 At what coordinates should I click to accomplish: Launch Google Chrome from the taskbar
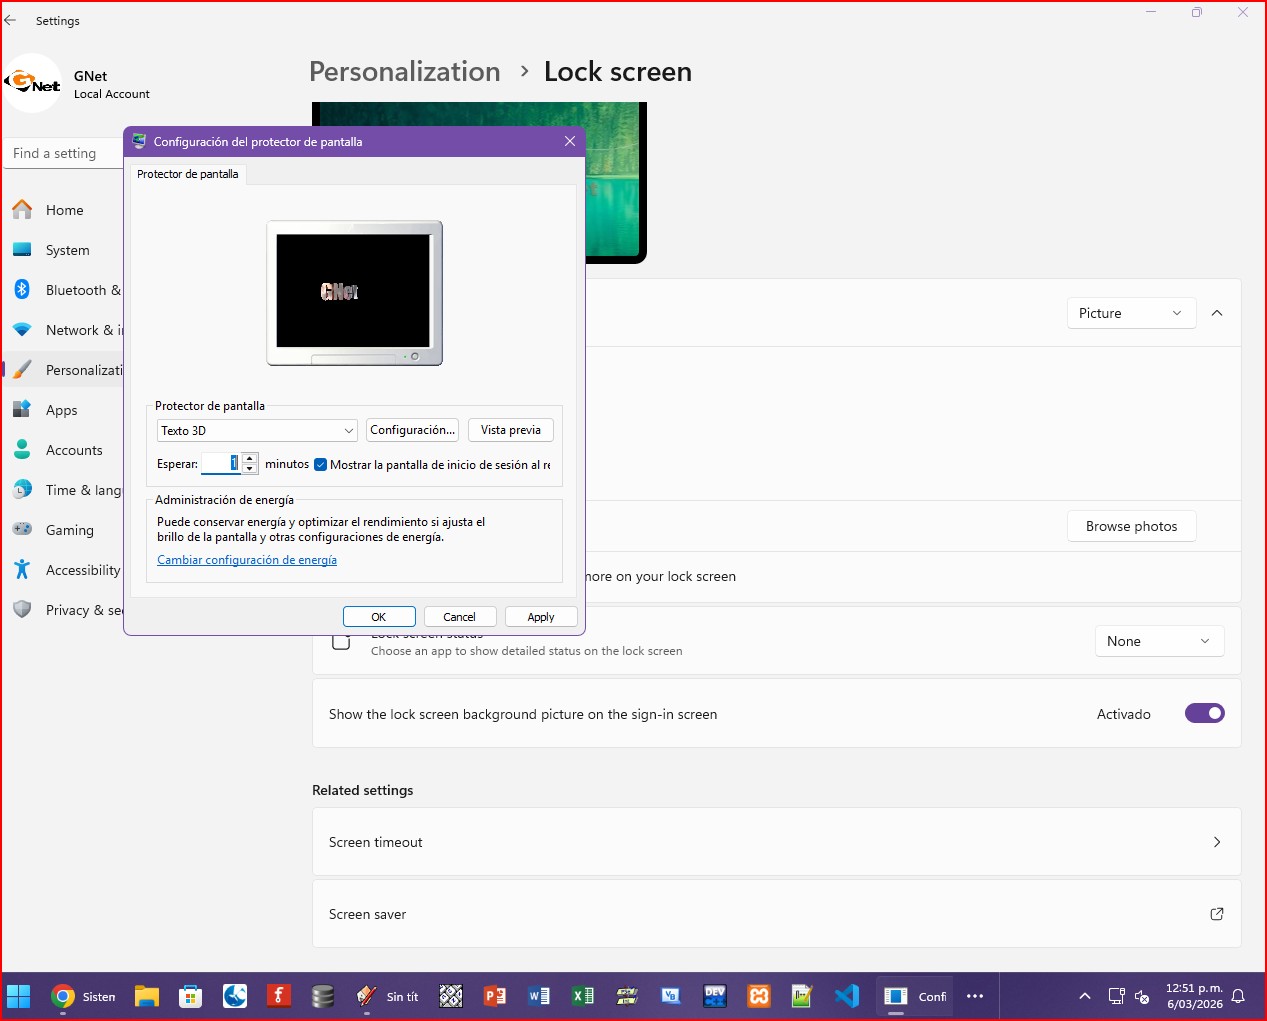coord(63,996)
